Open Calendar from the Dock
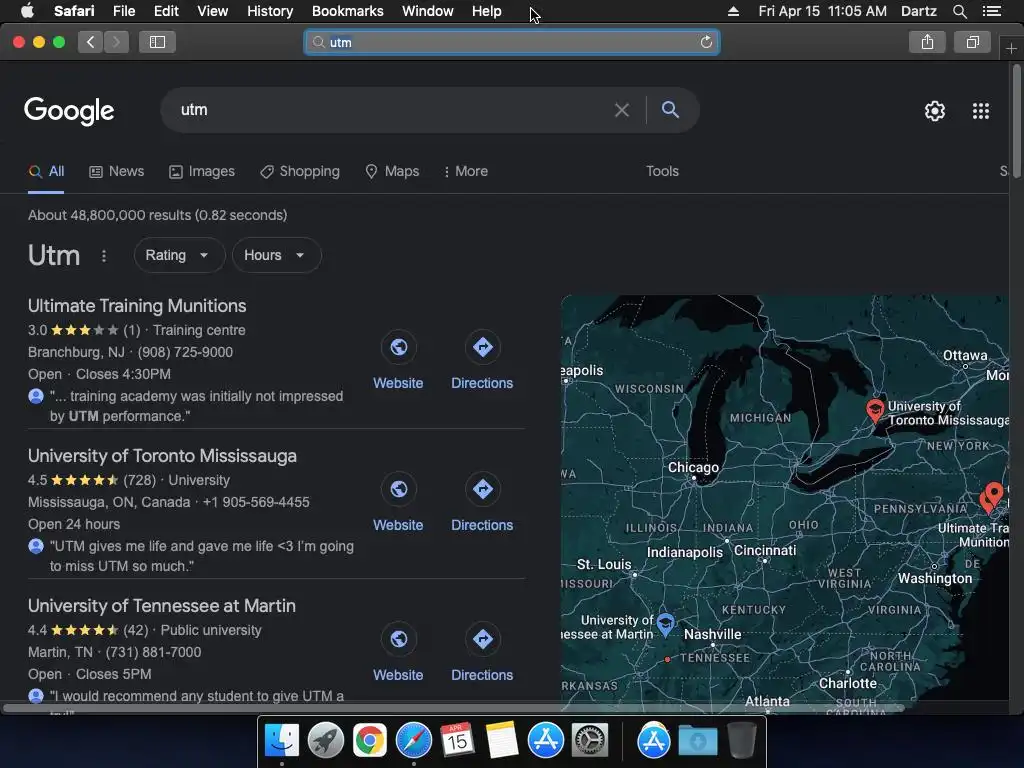This screenshot has width=1024, height=768. pos(457,741)
